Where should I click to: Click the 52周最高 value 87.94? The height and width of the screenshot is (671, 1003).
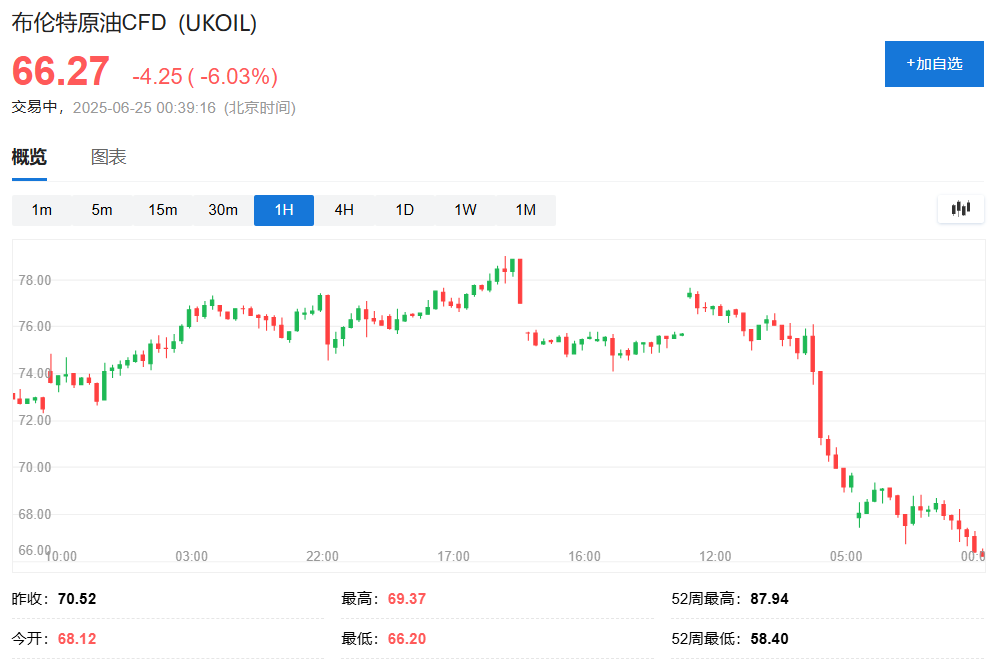(x=770, y=599)
